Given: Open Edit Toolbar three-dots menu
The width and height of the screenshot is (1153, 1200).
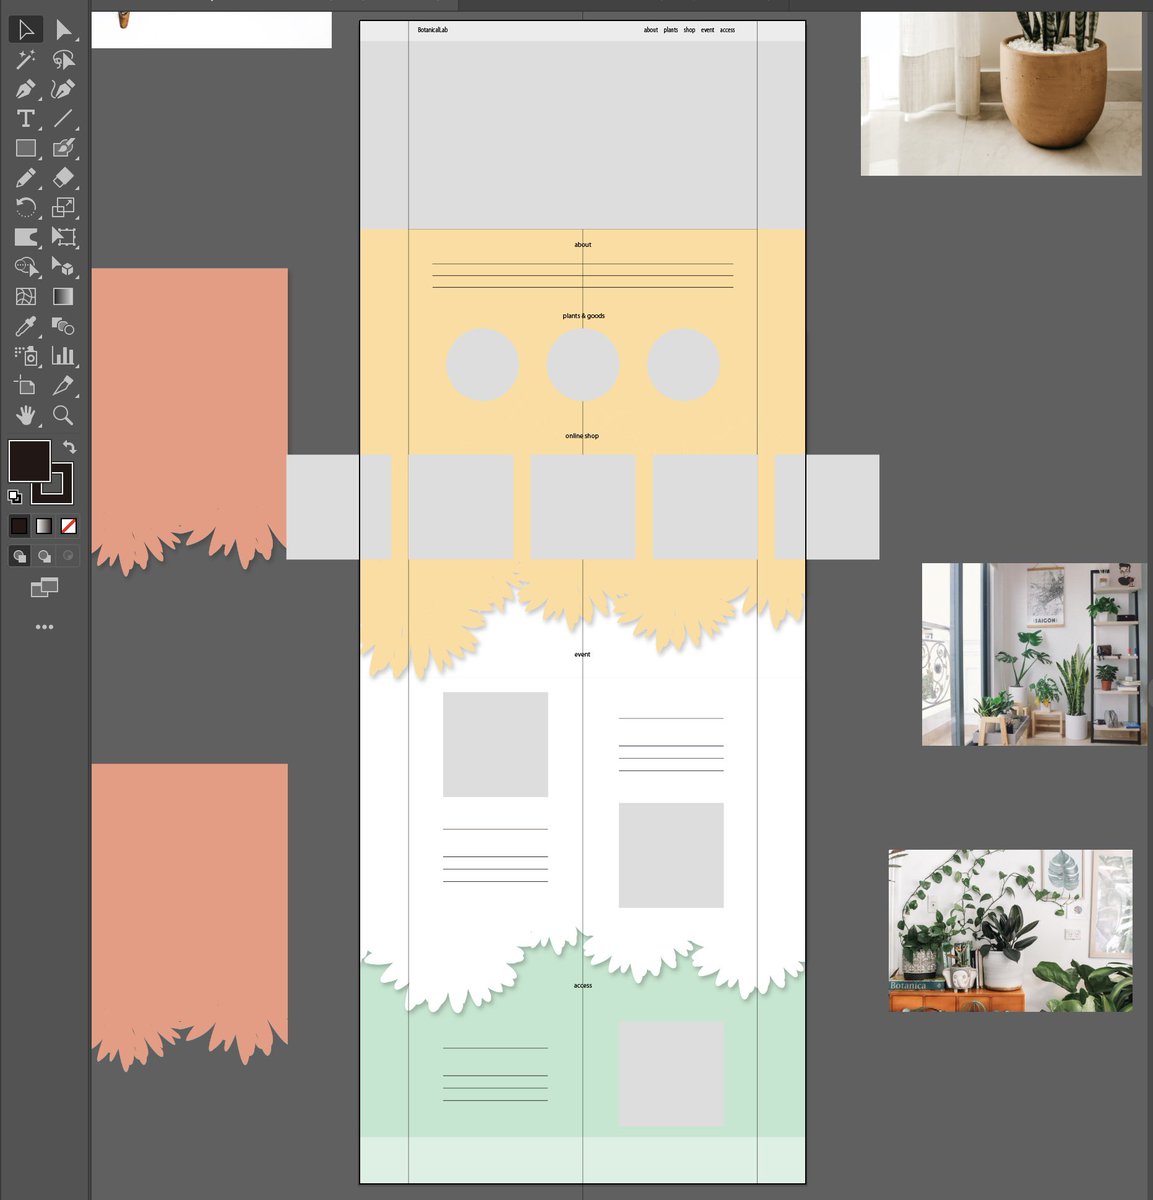Looking at the screenshot, I should pos(44,627).
